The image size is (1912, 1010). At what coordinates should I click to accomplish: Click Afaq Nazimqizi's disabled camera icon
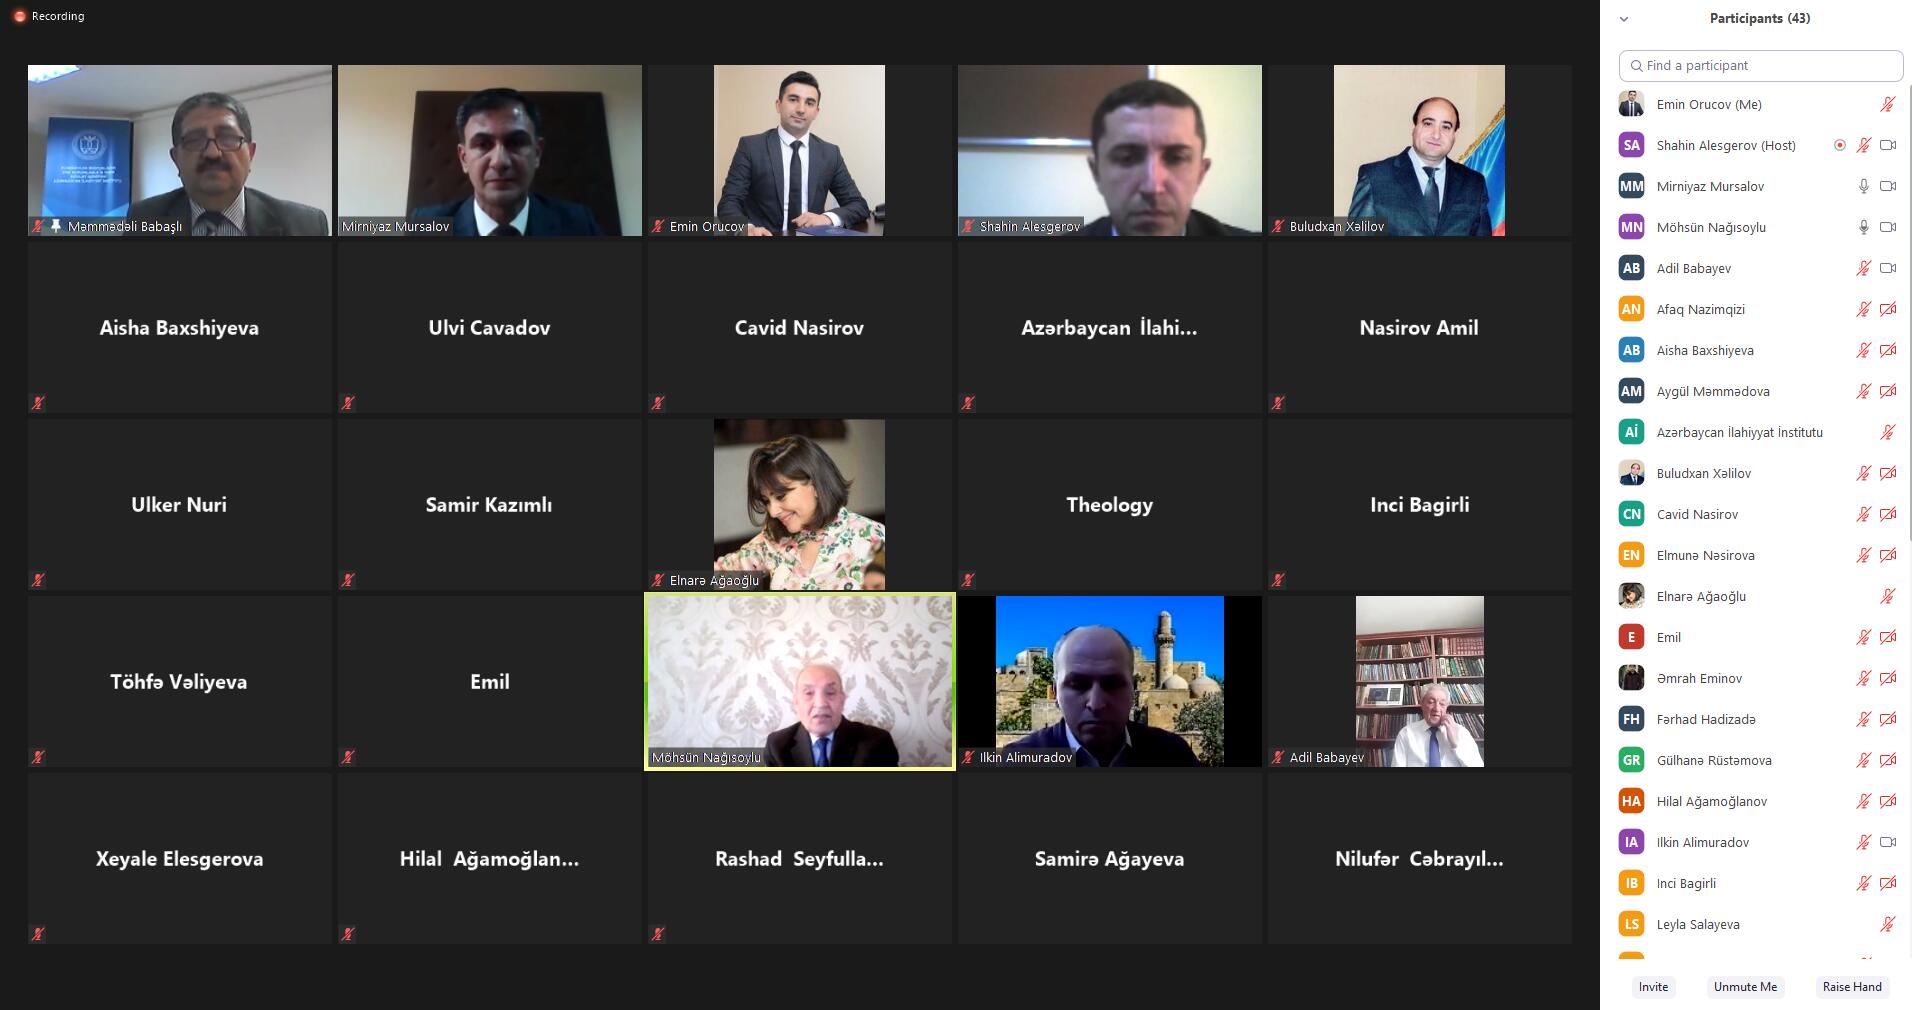tap(1888, 309)
